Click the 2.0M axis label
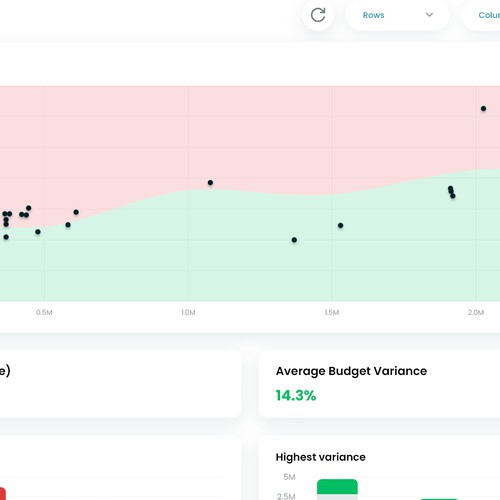 [476, 313]
